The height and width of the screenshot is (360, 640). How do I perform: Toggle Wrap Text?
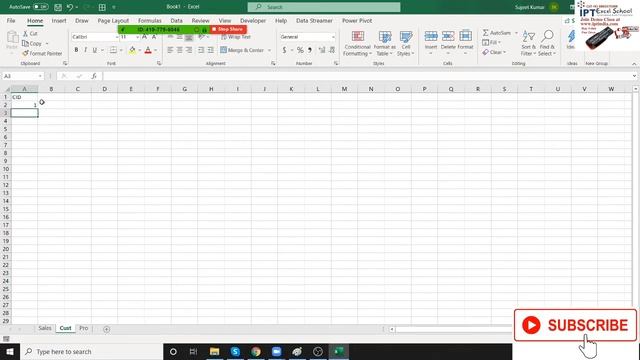tap(236, 37)
